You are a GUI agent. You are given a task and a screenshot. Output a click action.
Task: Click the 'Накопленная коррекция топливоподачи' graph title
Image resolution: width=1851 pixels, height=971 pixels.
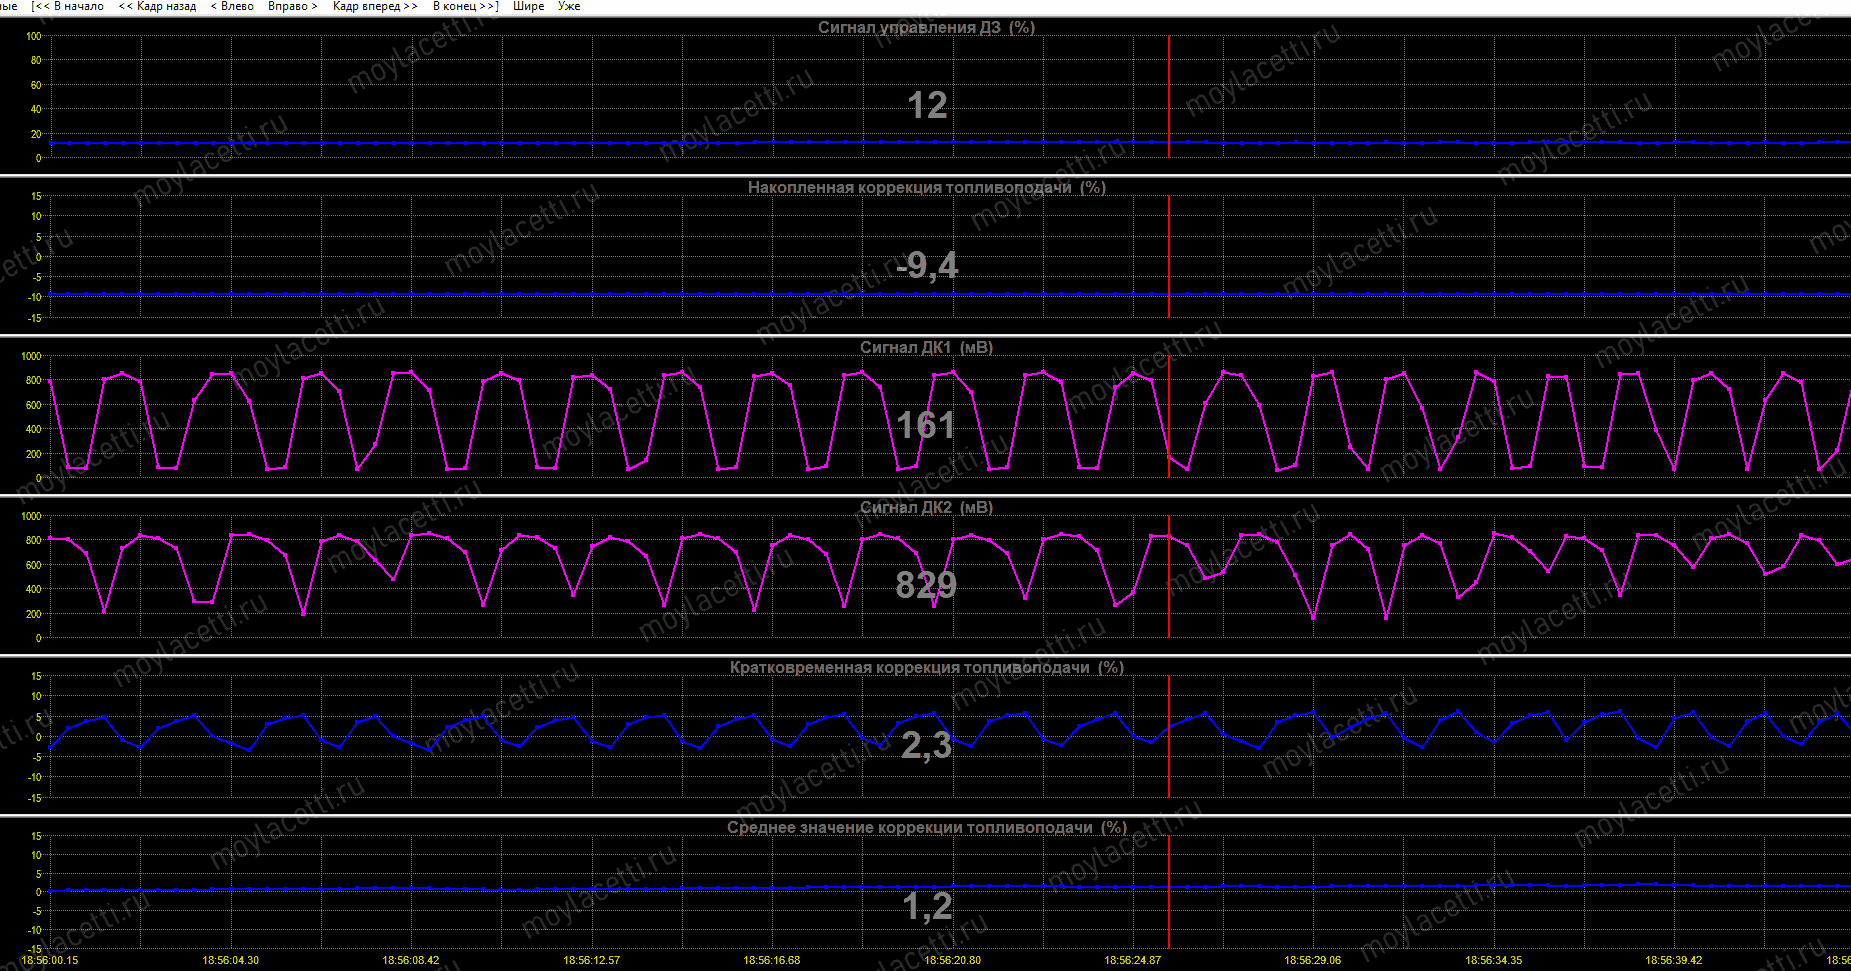pos(926,187)
